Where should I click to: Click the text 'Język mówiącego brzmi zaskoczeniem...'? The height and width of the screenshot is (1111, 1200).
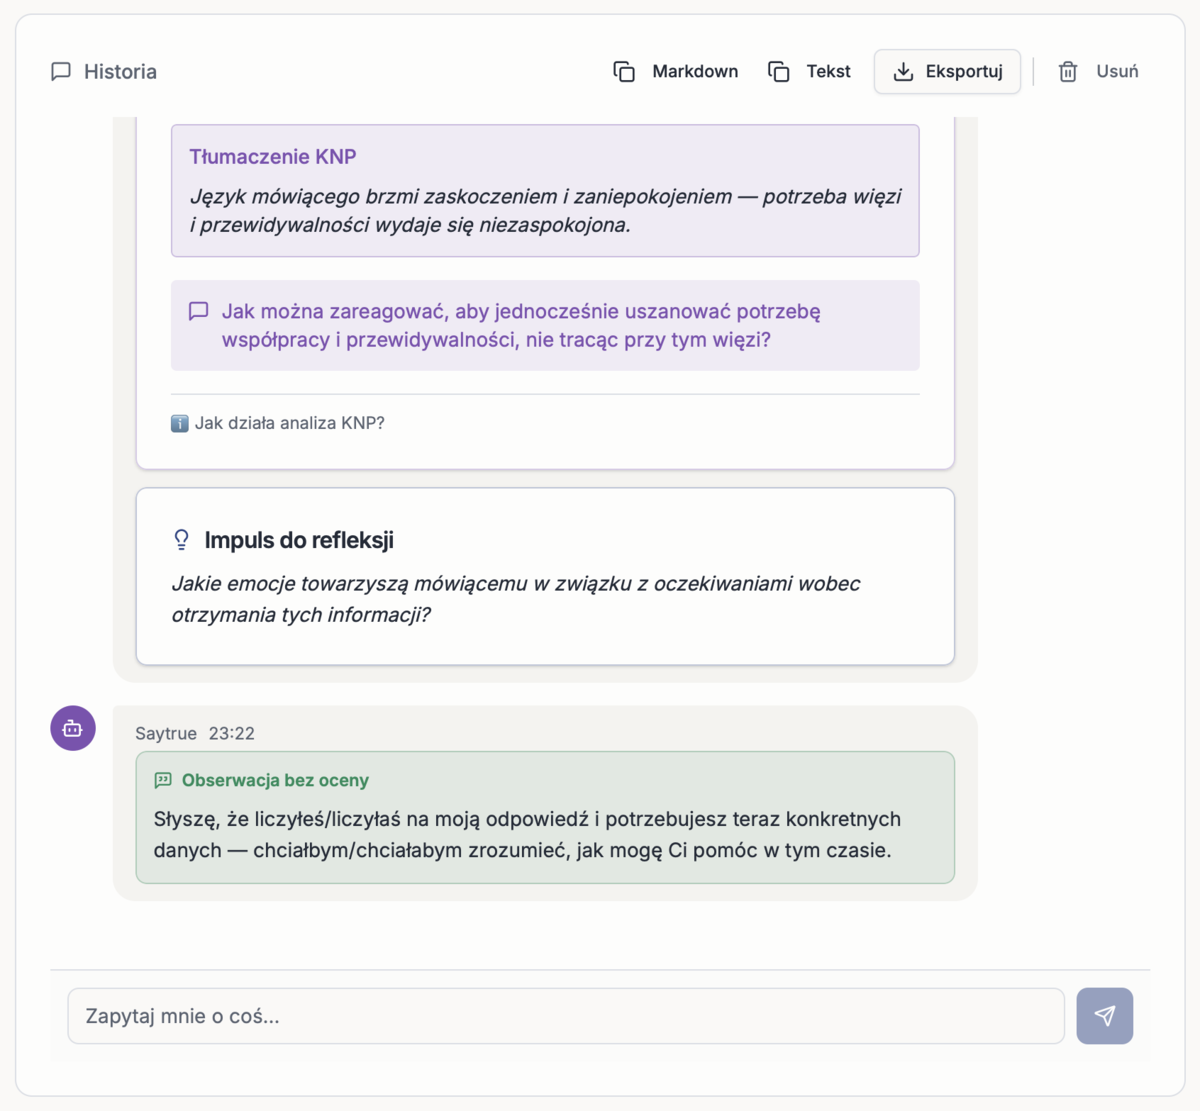coord(546,210)
